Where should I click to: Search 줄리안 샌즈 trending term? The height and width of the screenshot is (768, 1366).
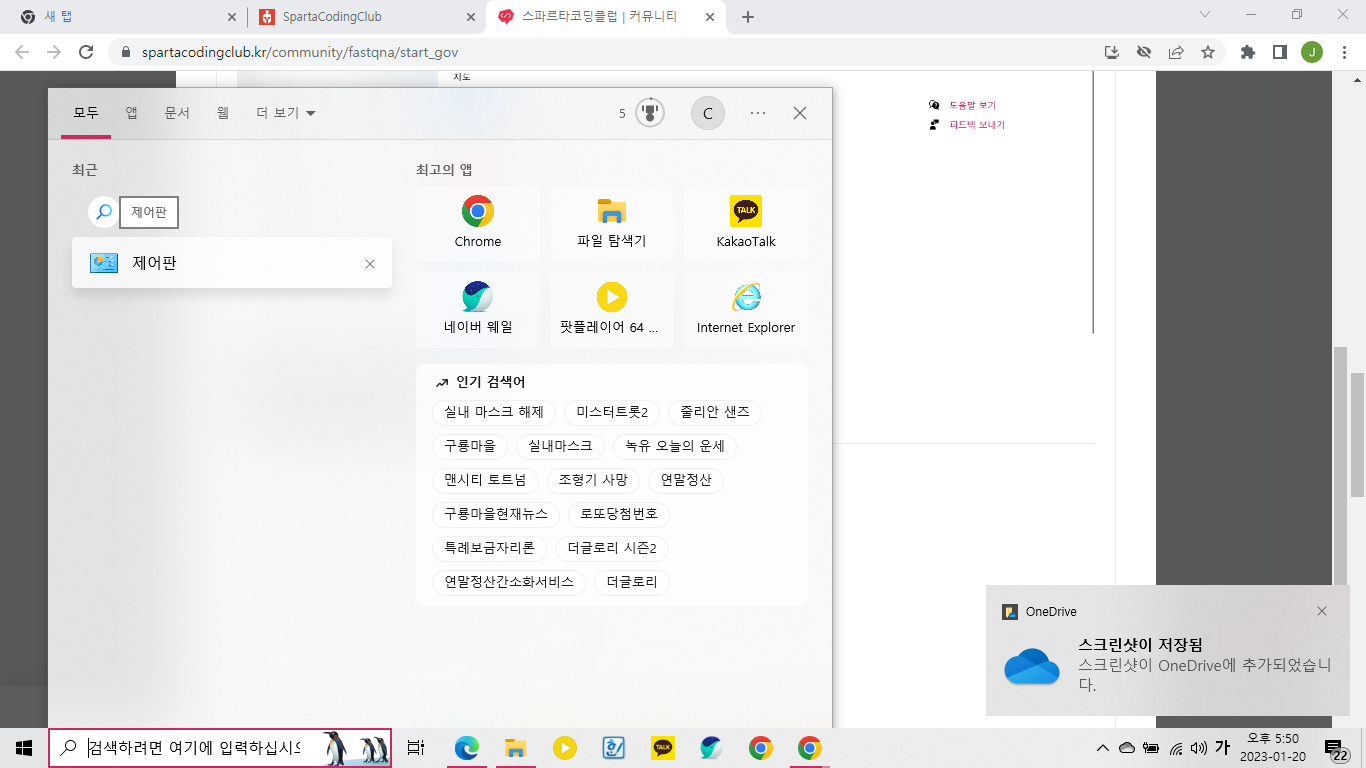pyautogui.click(x=715, y=412)
